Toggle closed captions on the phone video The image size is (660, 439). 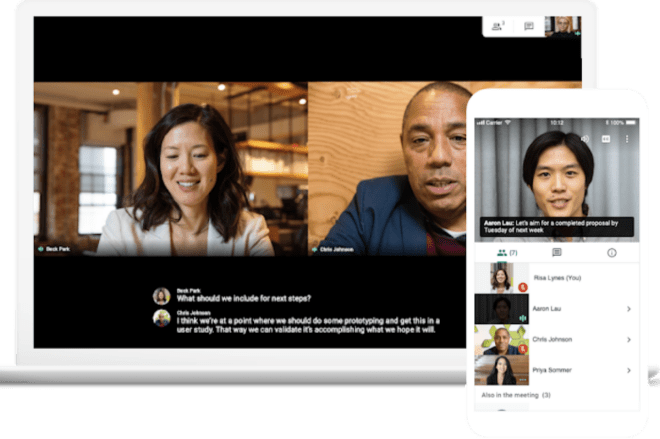[606, 139]
